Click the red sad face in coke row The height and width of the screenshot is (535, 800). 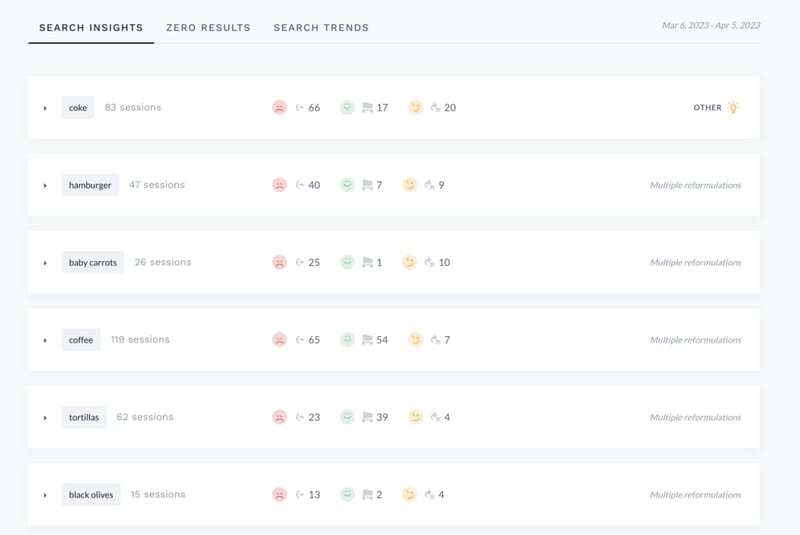[279, 108]
